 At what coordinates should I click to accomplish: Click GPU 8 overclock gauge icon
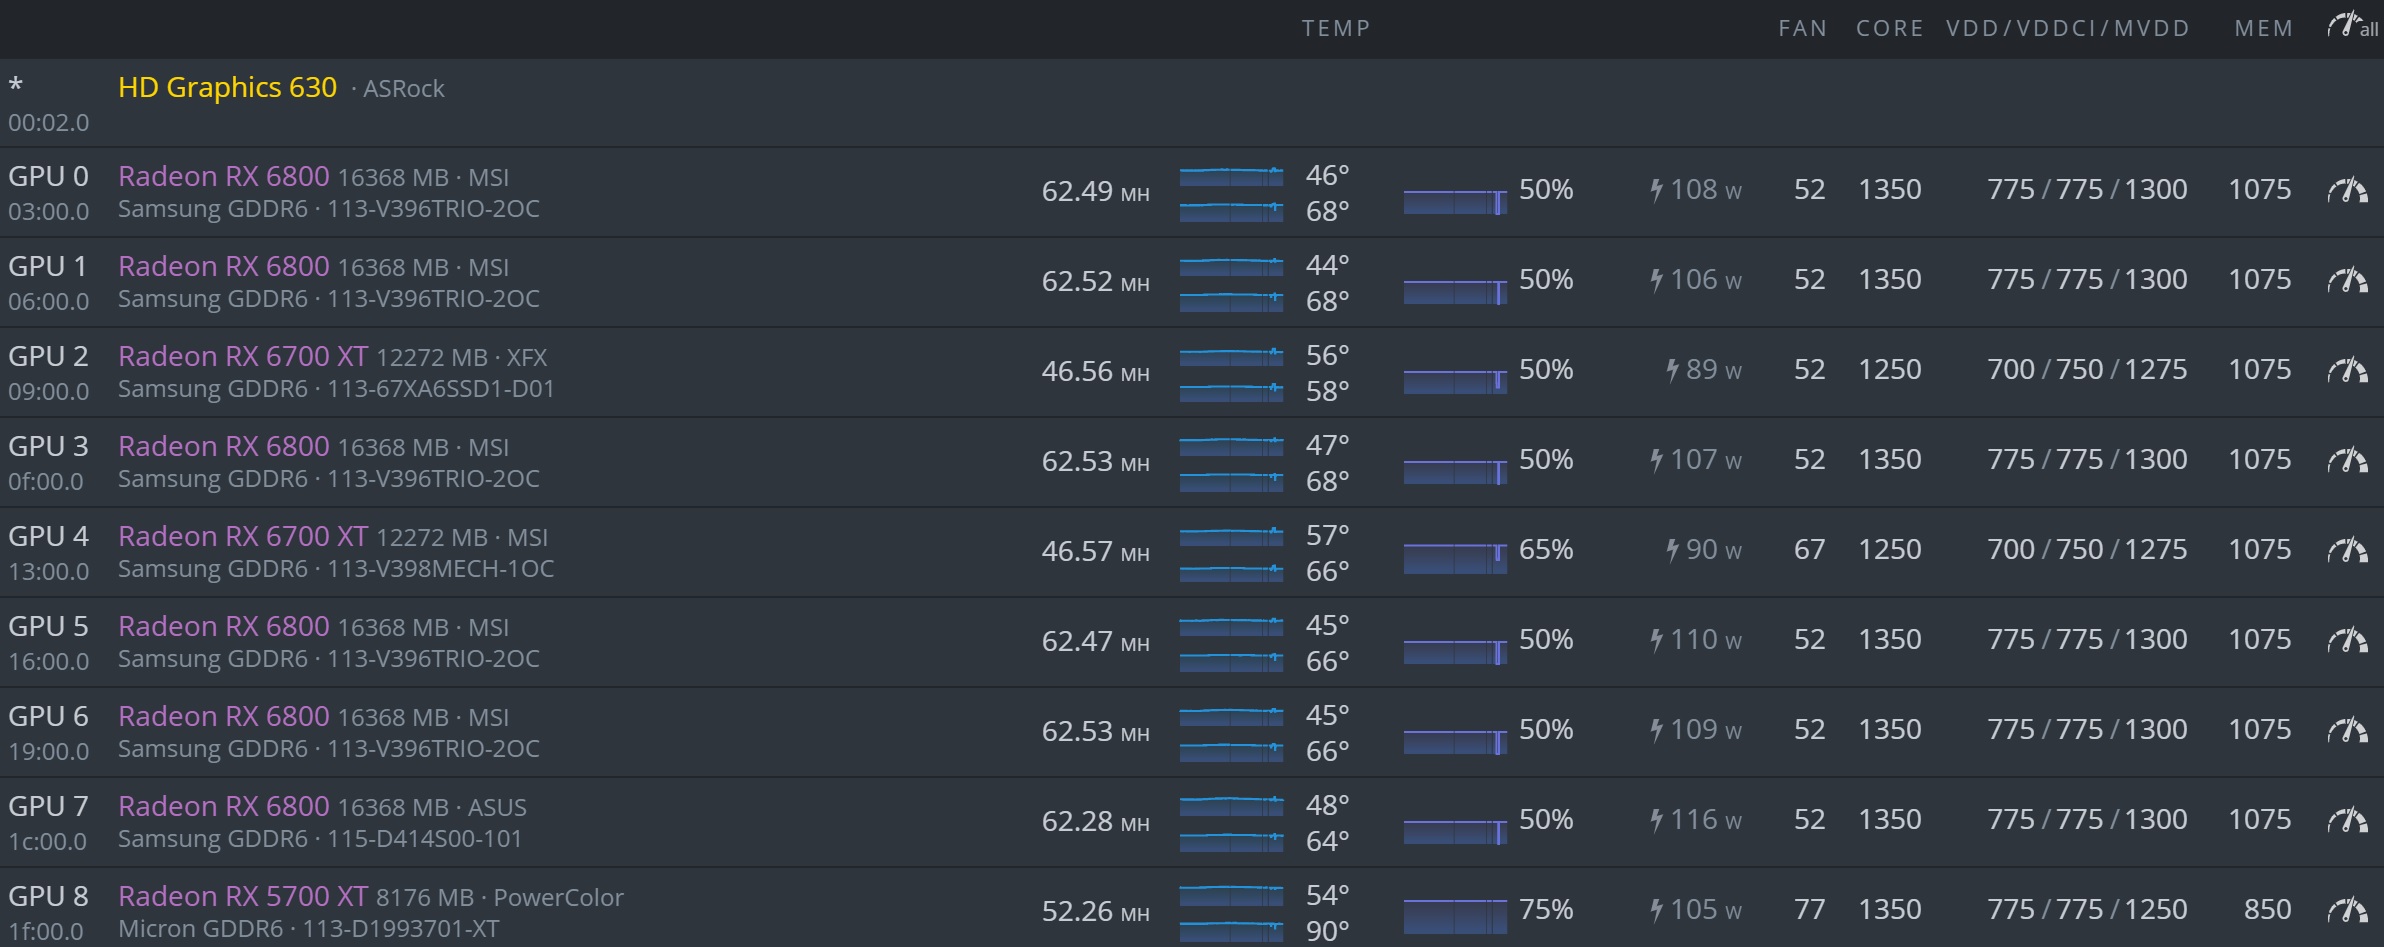tap(2347, 910)
